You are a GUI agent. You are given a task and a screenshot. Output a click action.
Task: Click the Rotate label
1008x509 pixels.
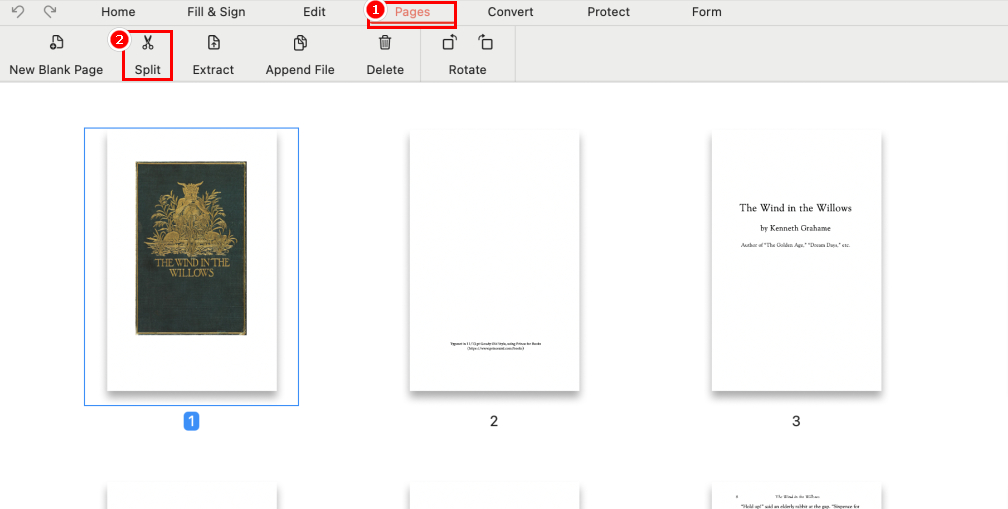467,69
